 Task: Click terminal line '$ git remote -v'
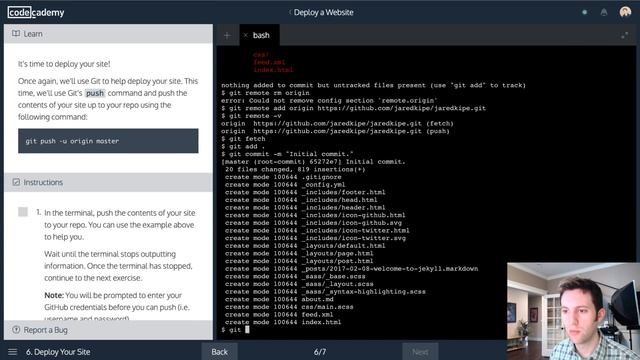[x=251, y=116]
